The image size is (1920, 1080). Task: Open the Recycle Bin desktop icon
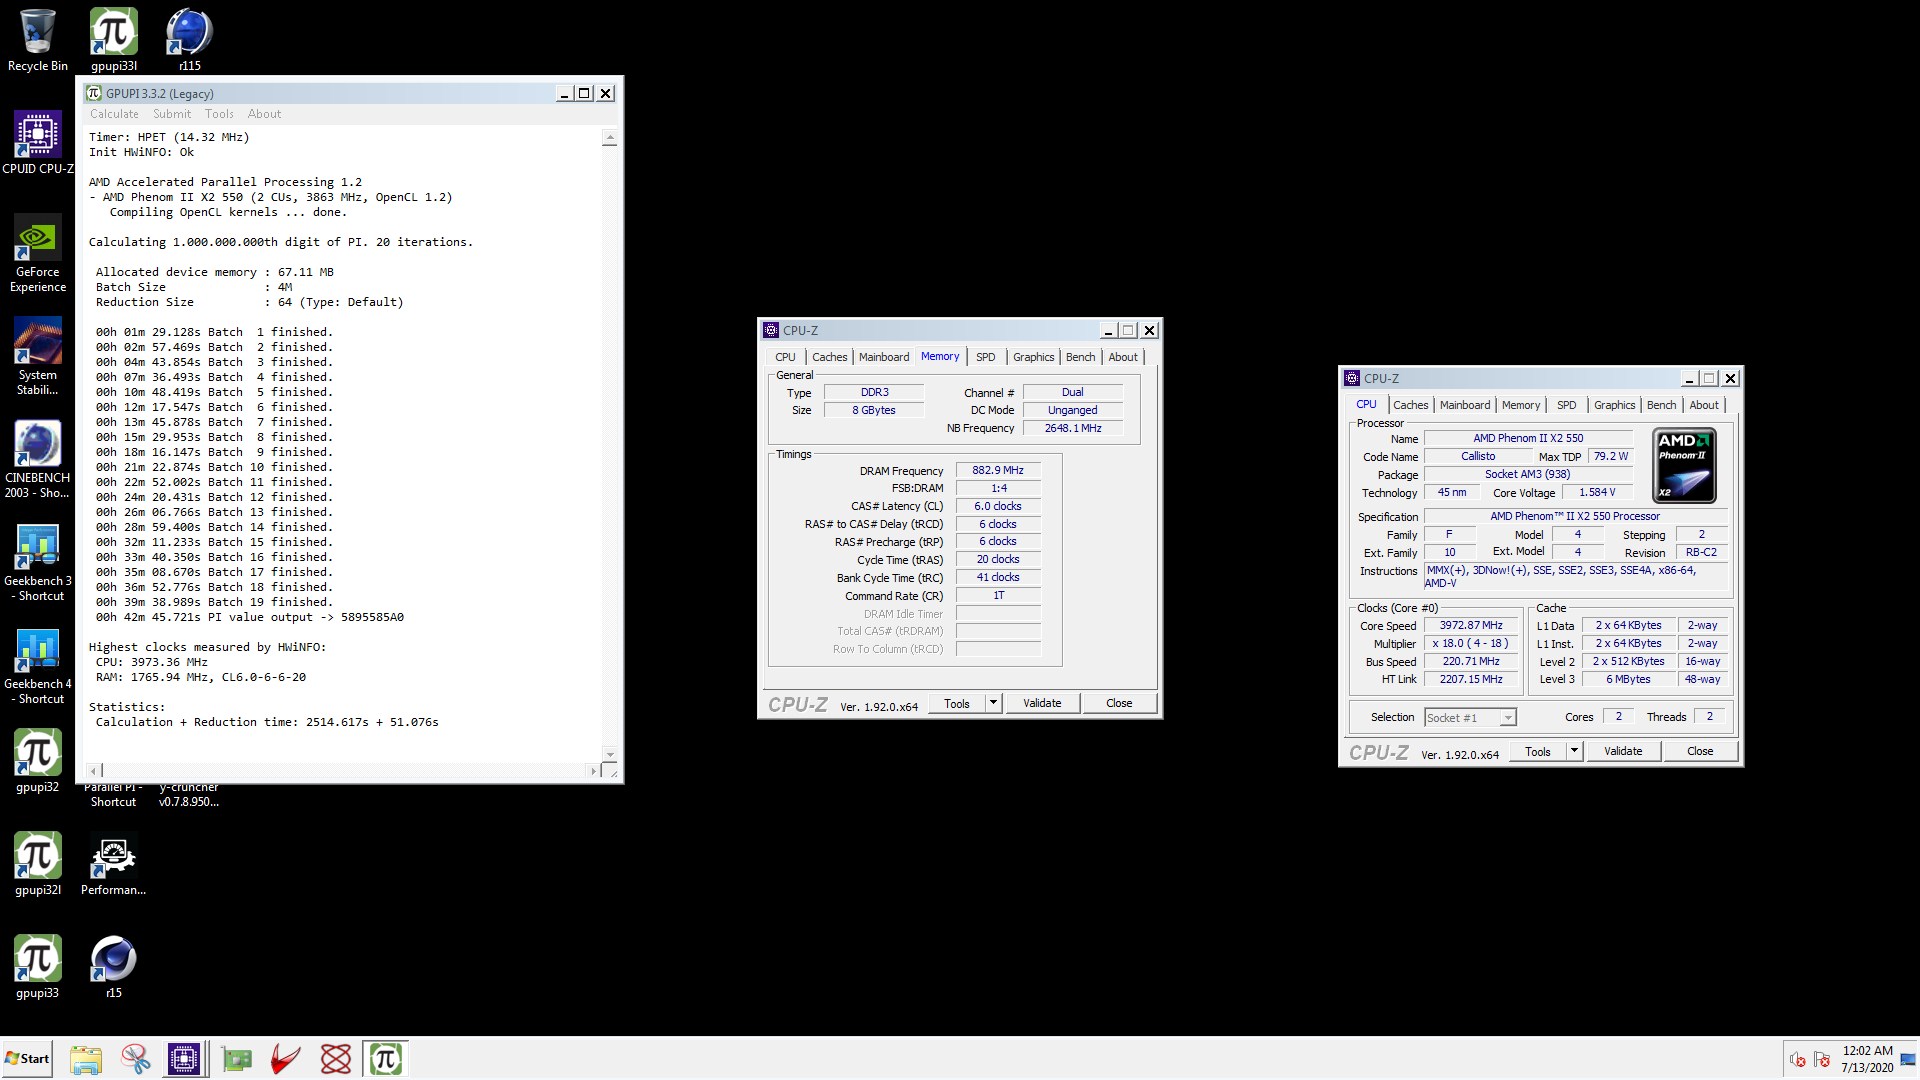(x=38, y=40)
